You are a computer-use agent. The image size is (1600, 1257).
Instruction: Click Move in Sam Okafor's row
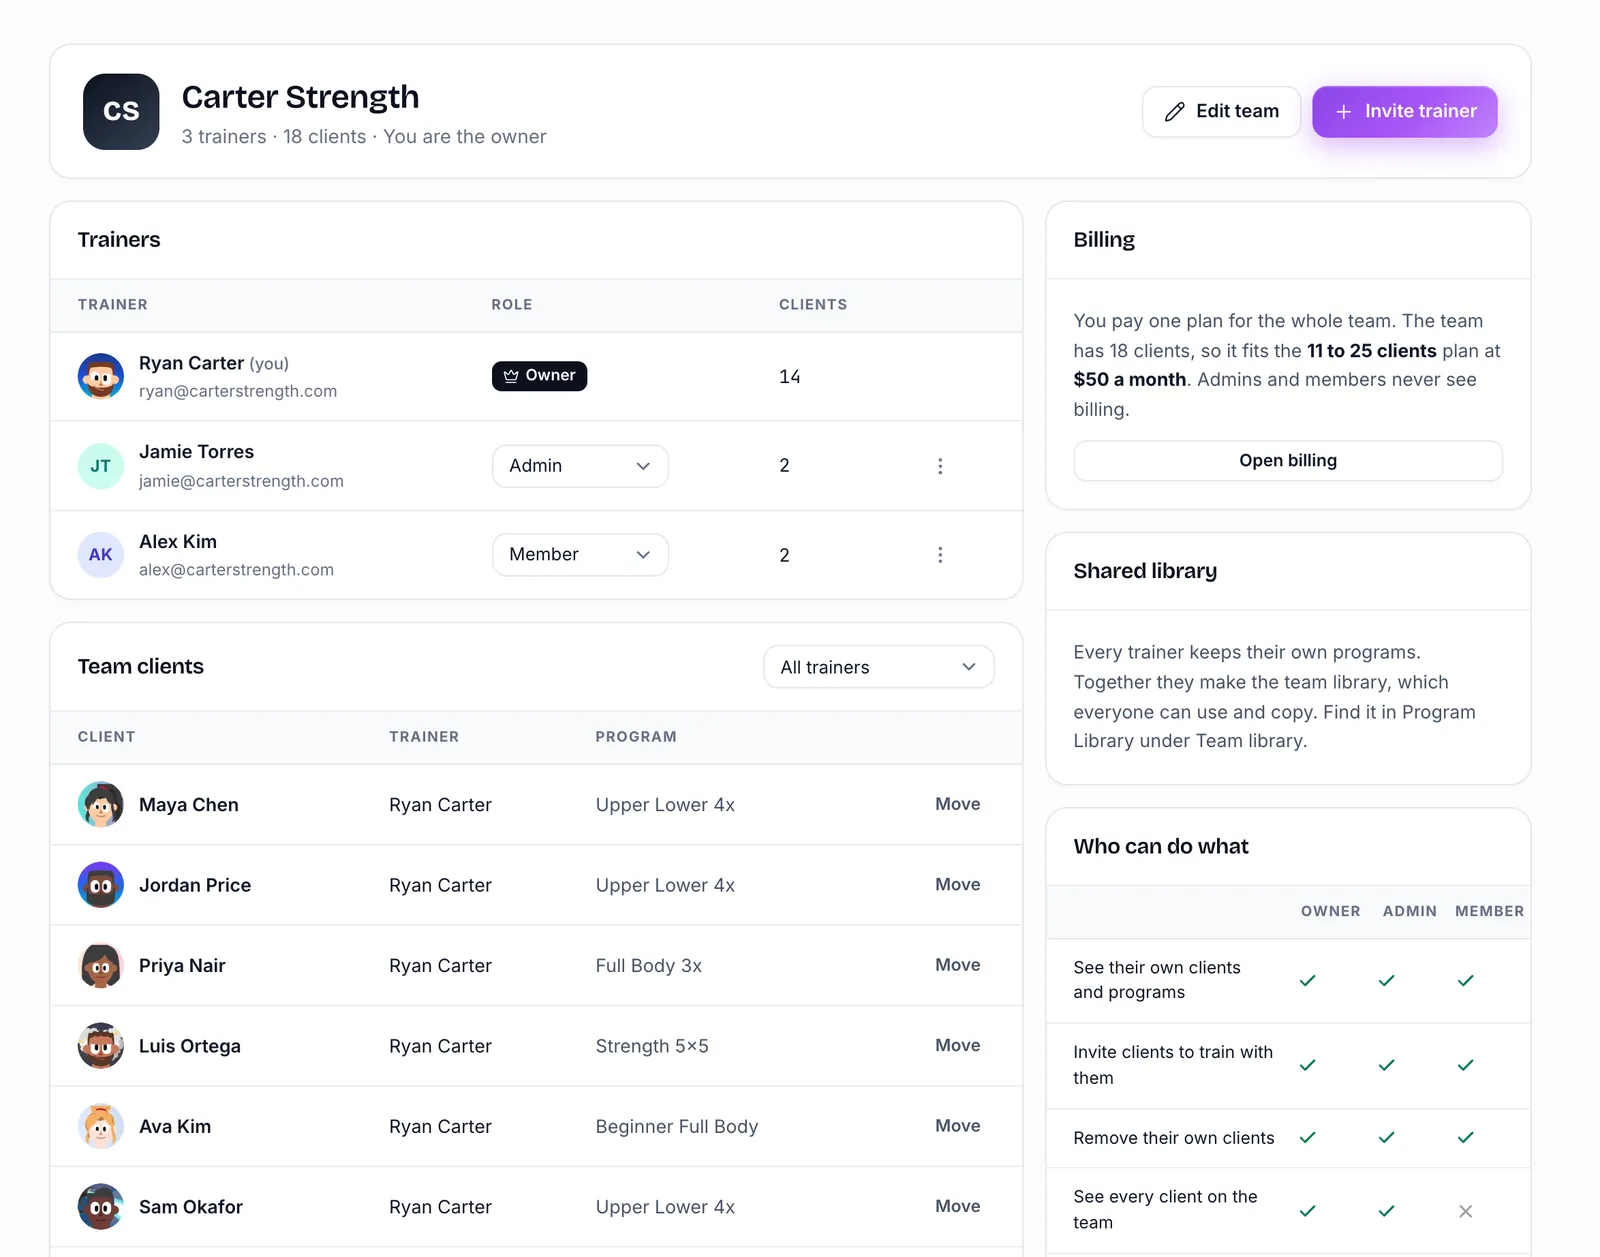click(958, 1206)
